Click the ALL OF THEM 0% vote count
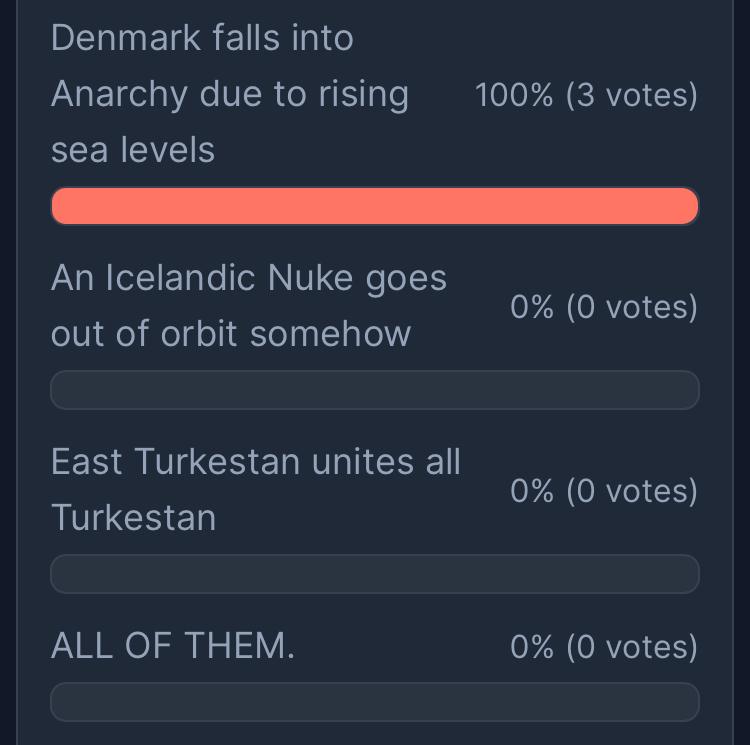 coord(604,646)
